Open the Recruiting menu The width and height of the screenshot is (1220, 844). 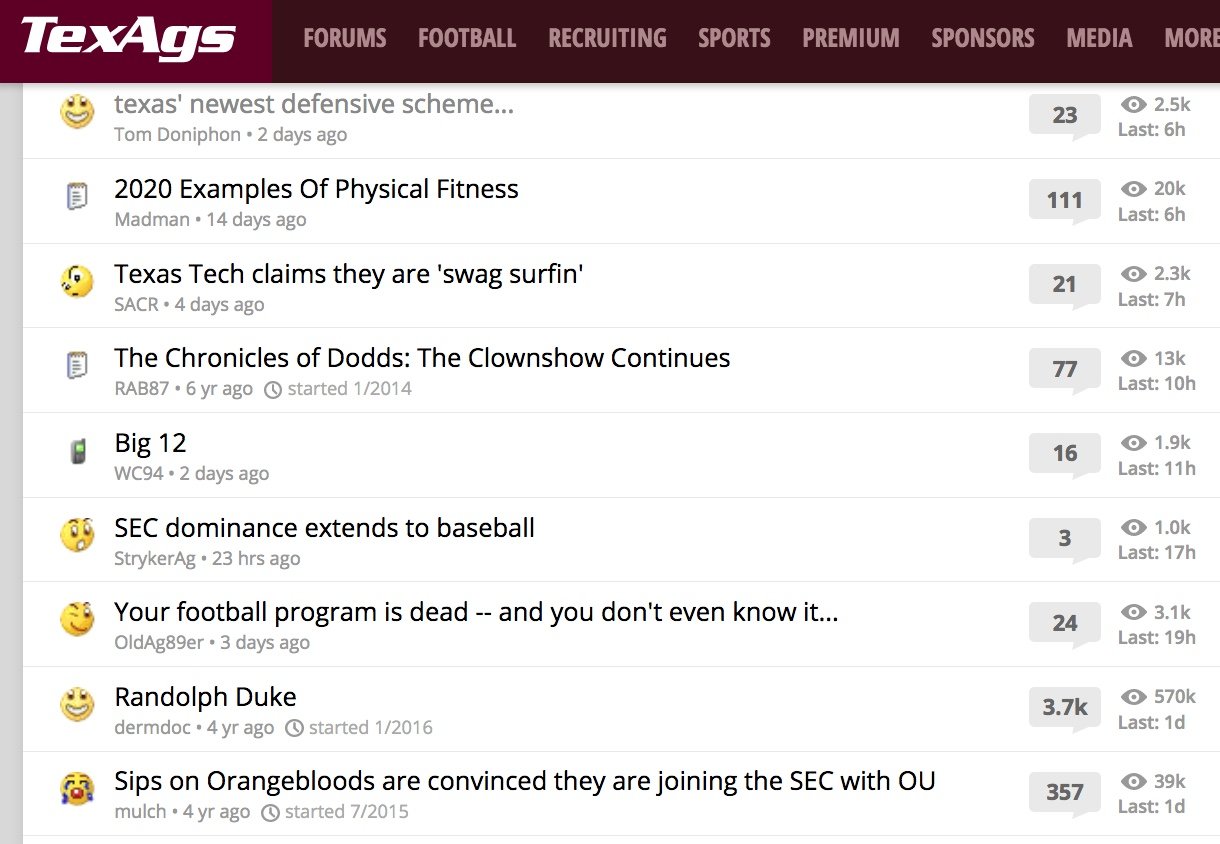tap(607, 39)
